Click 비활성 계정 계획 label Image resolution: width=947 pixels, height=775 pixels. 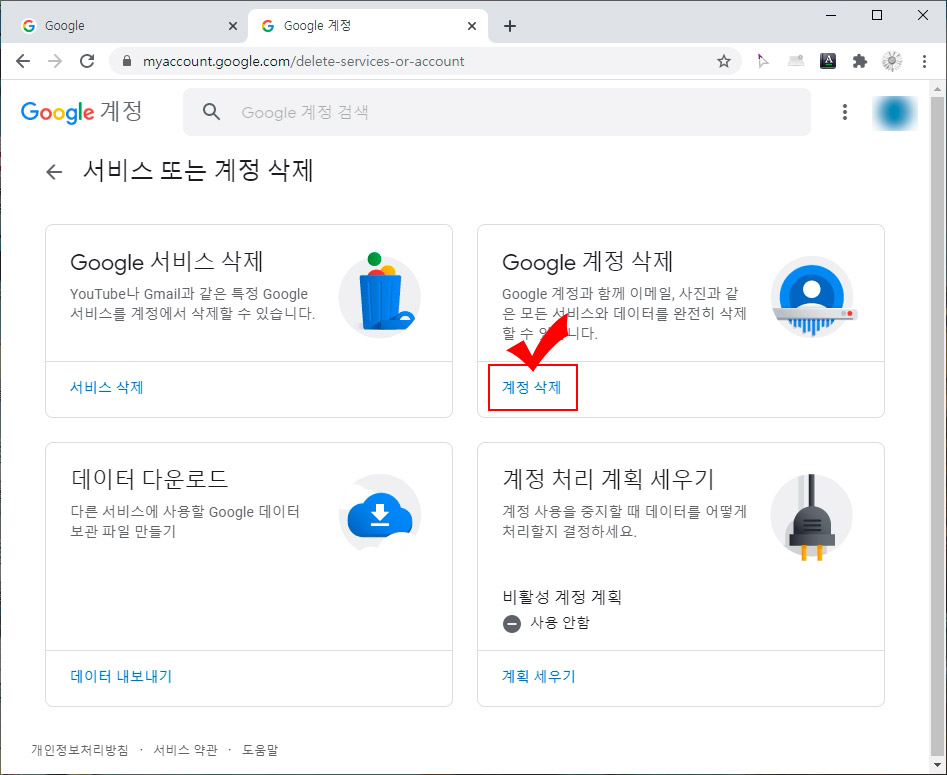pos(562,597)
